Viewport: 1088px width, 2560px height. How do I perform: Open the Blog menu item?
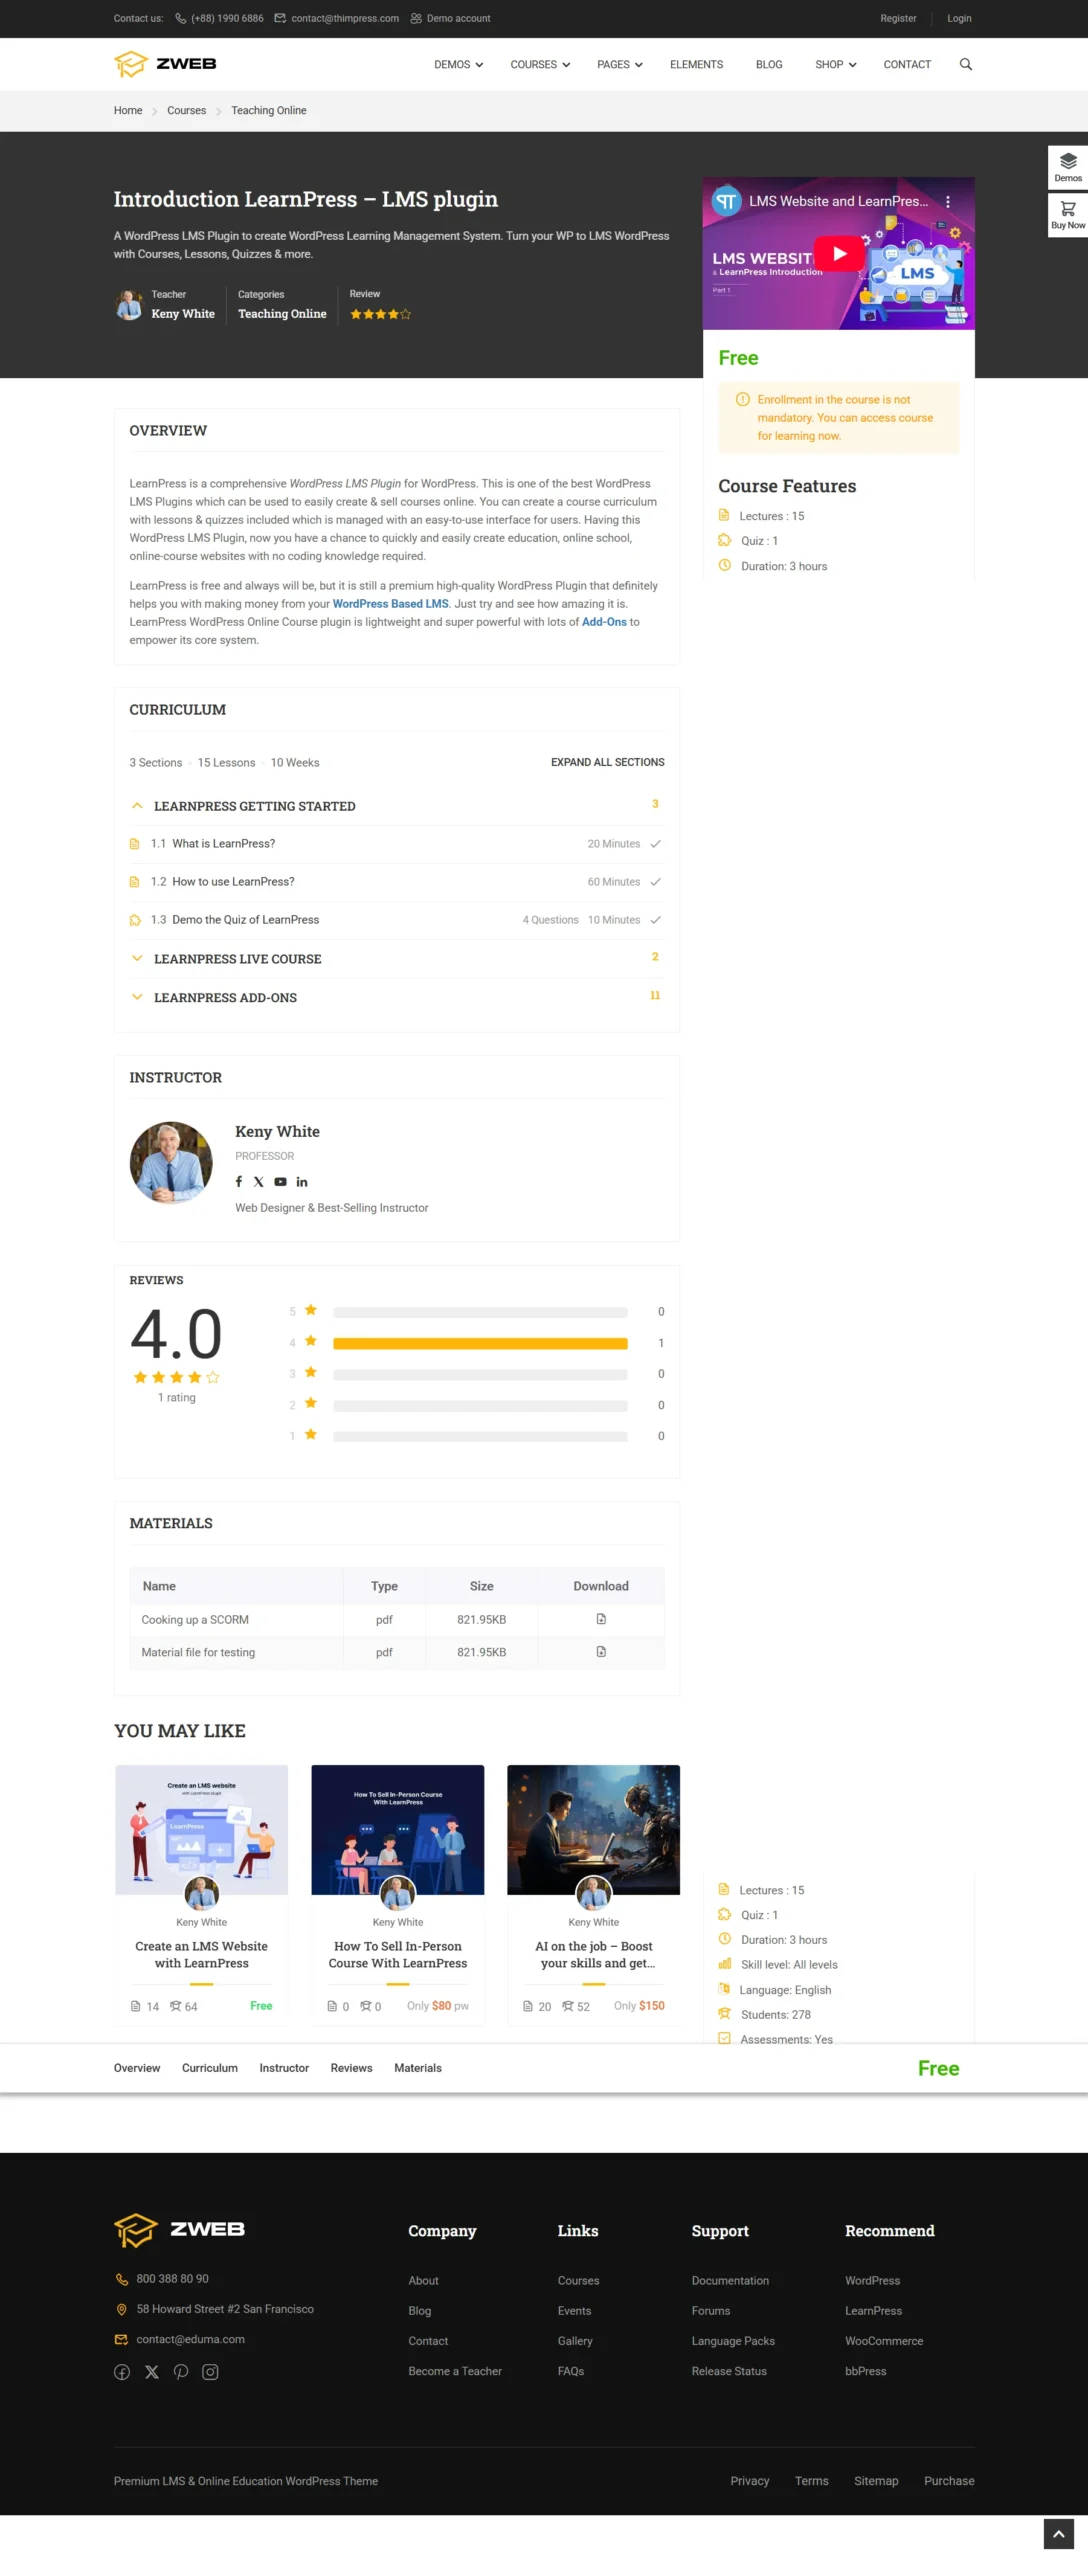point(769,64)
